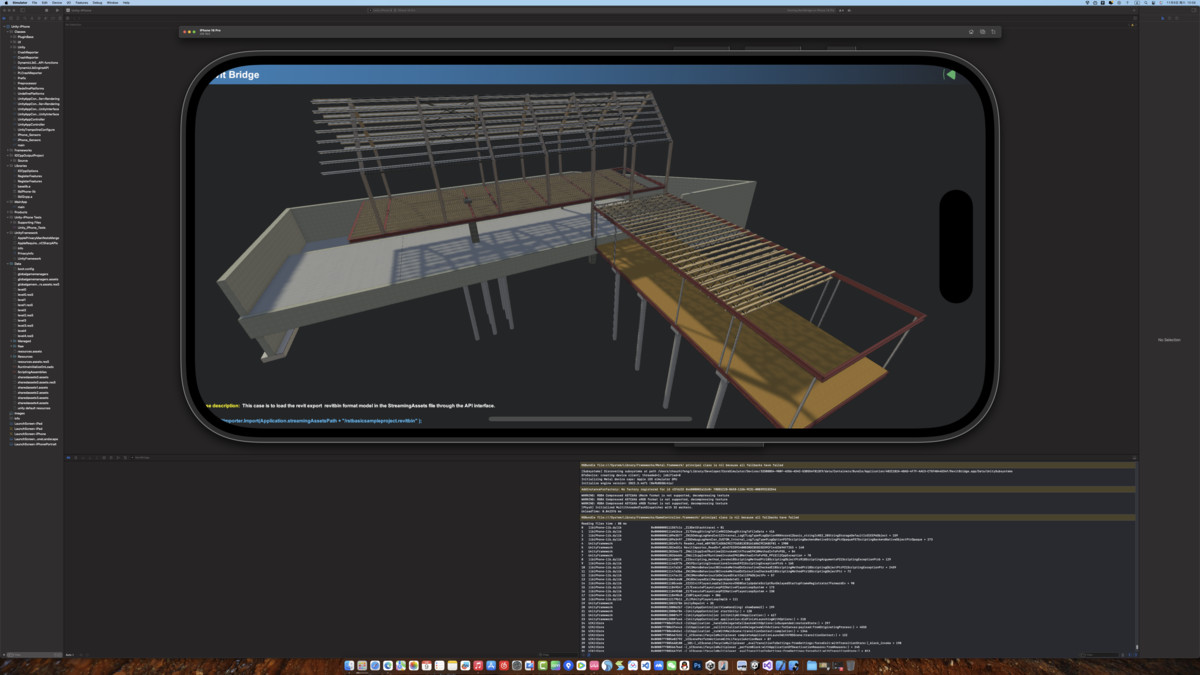Select unity default resources file
This screenshot has width=1200, height=675.
(x=33, y=408)
